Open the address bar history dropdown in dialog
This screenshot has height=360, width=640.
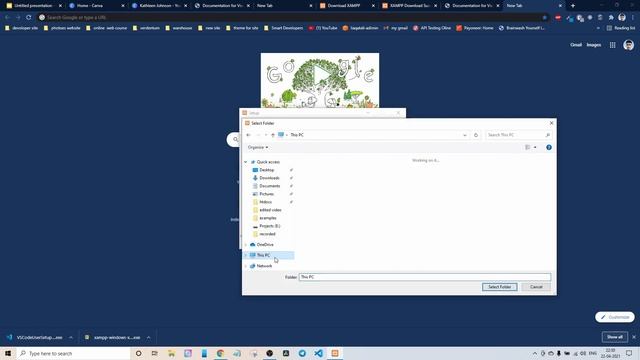click(x=464, y=135)
